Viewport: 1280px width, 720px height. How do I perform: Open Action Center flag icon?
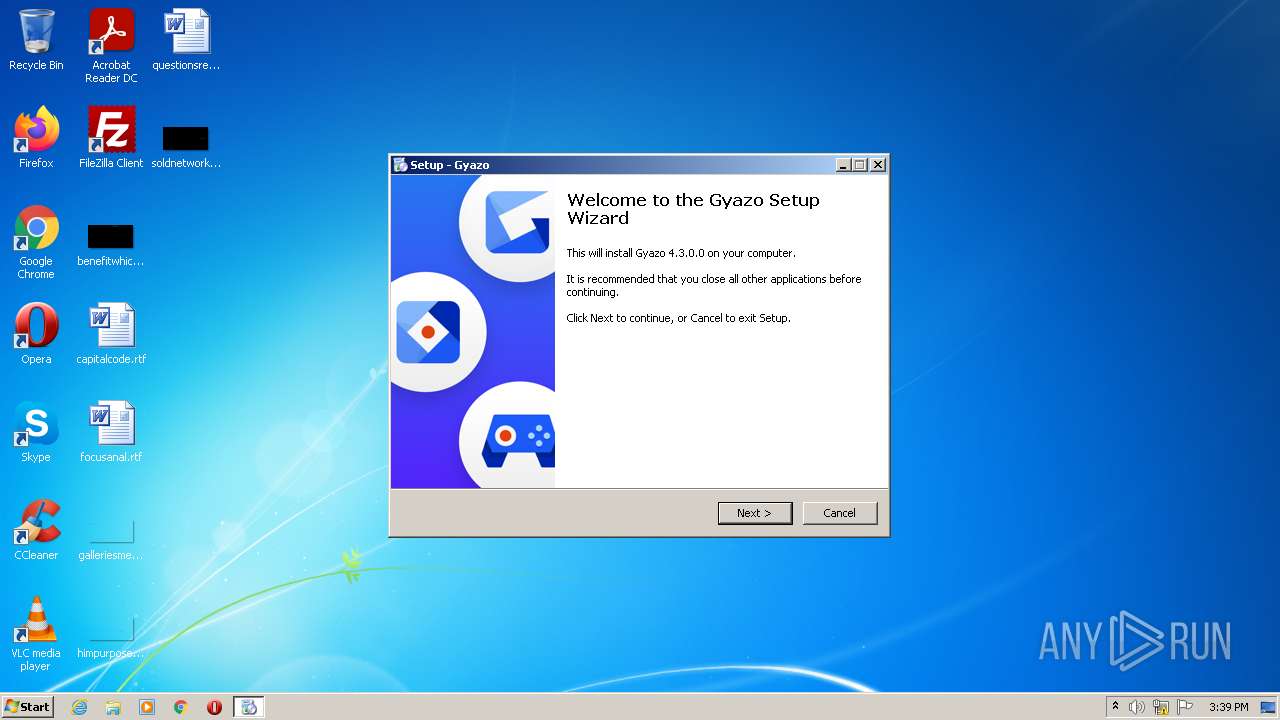1185,707
